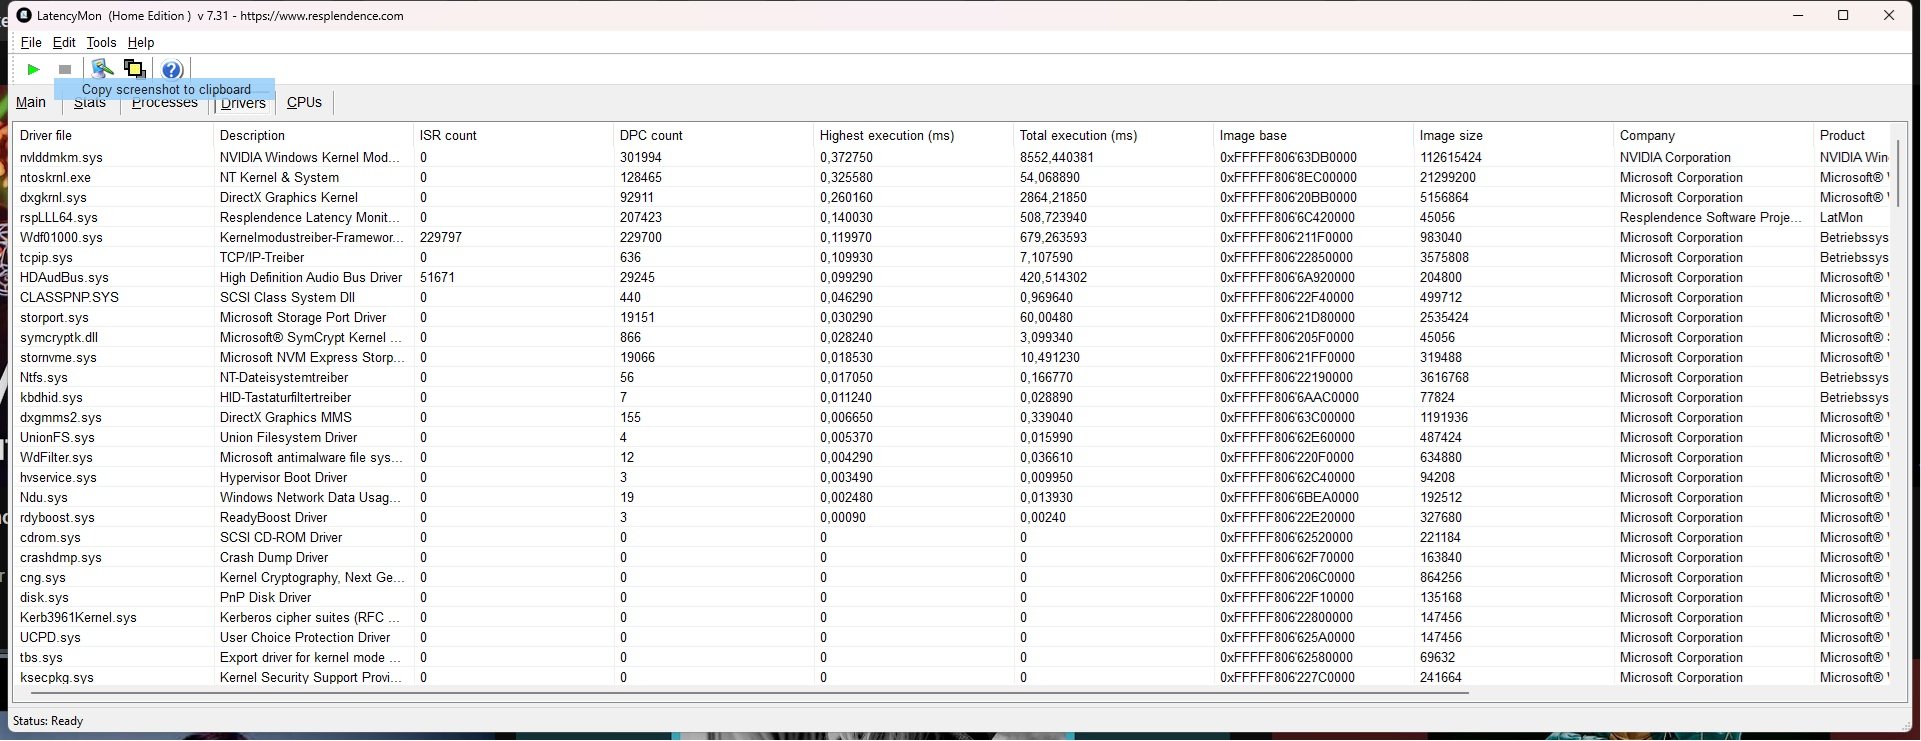Select the storport.sys driver row
Image resolution: width=1921 pixels, height=741 pixels.
click(x=953, y=317)
